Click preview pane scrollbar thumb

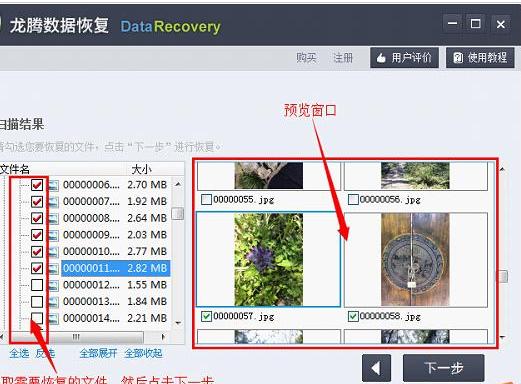click(503, 276)
